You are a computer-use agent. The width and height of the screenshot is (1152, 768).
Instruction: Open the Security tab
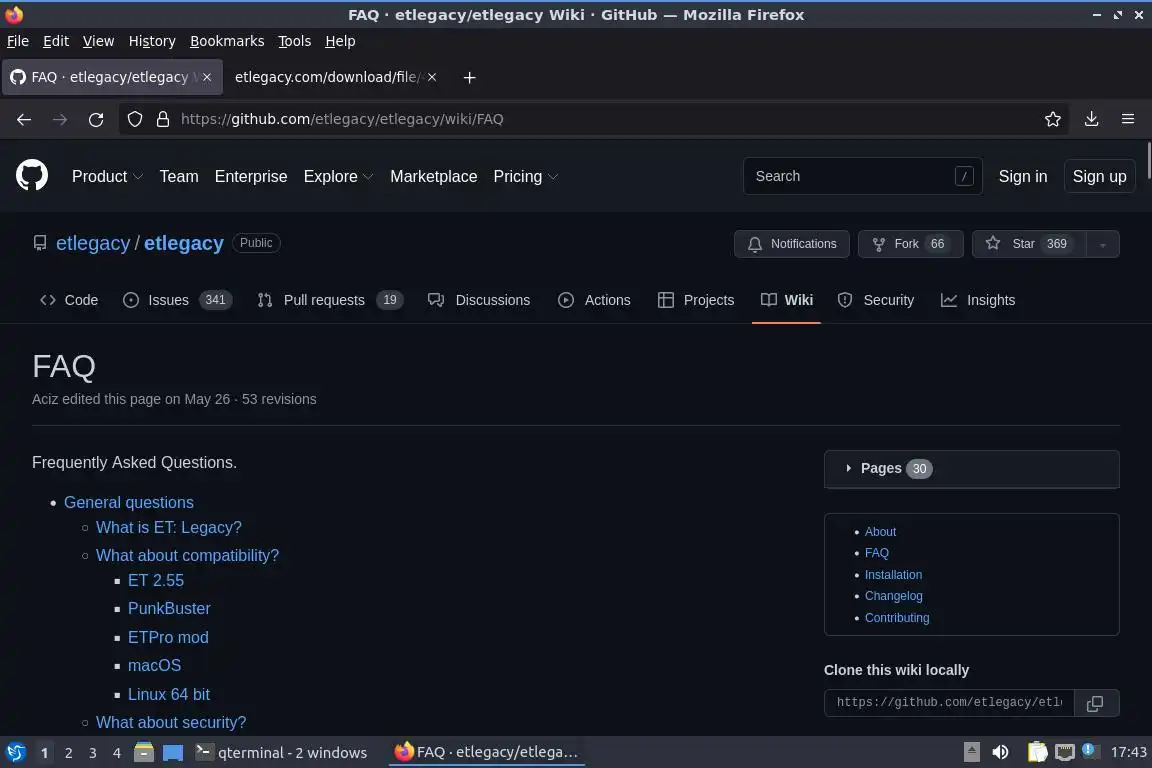[876, 300]
